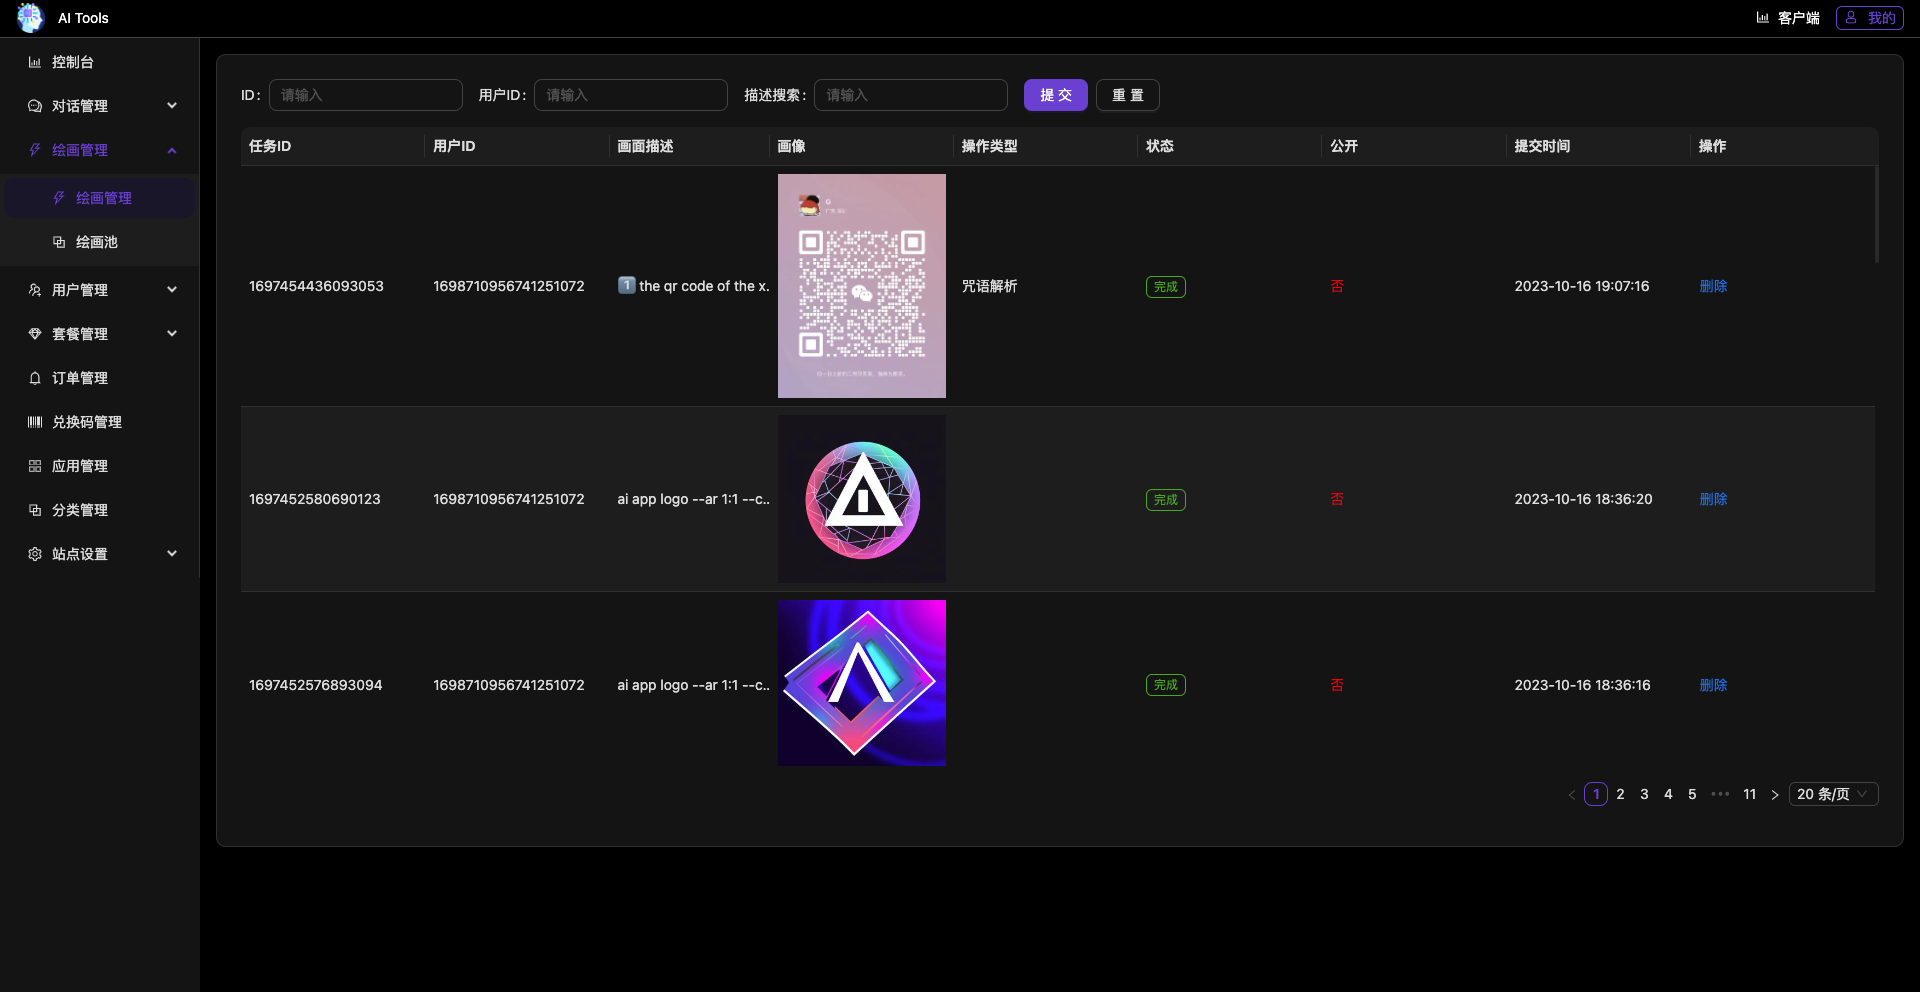Expand the 站点设置 menu chevron
The height and width of the screenshot is (992, 1920).
pyautogui.click(x=172, y=554)
